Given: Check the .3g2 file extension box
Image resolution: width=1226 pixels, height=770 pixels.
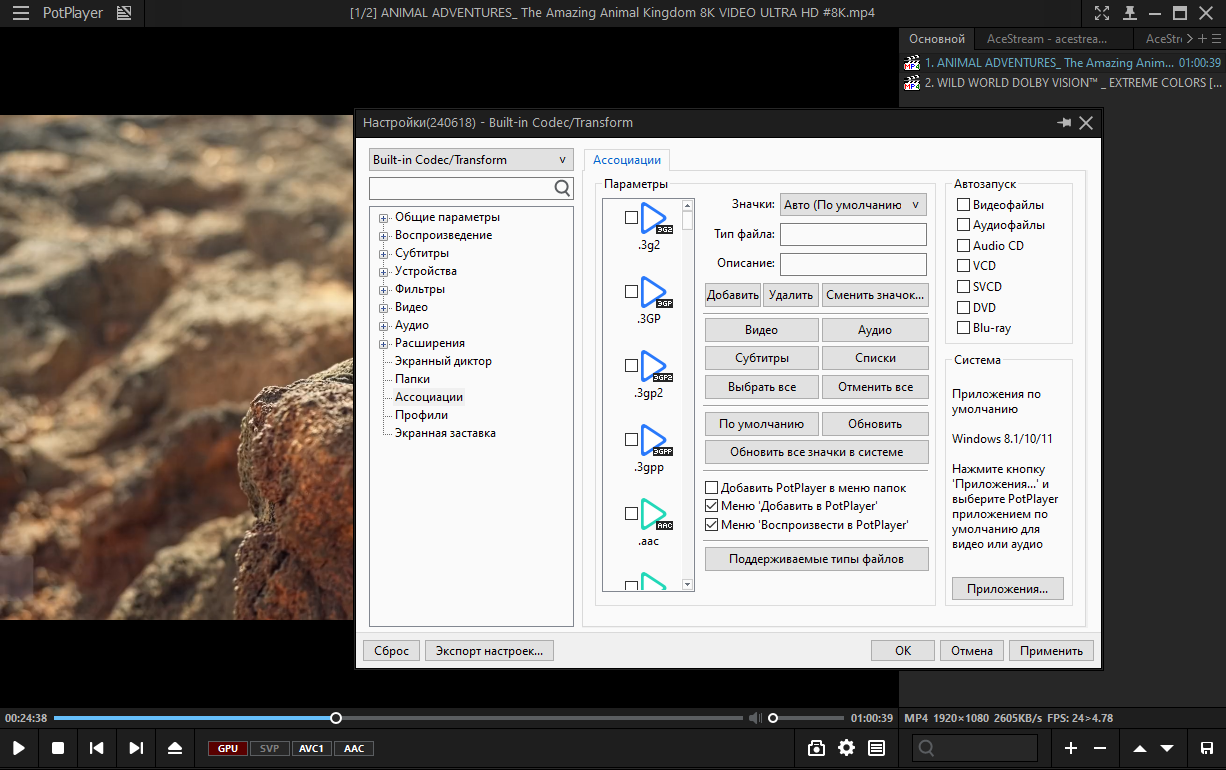Looking at the screenshot, I should point(631,217).
